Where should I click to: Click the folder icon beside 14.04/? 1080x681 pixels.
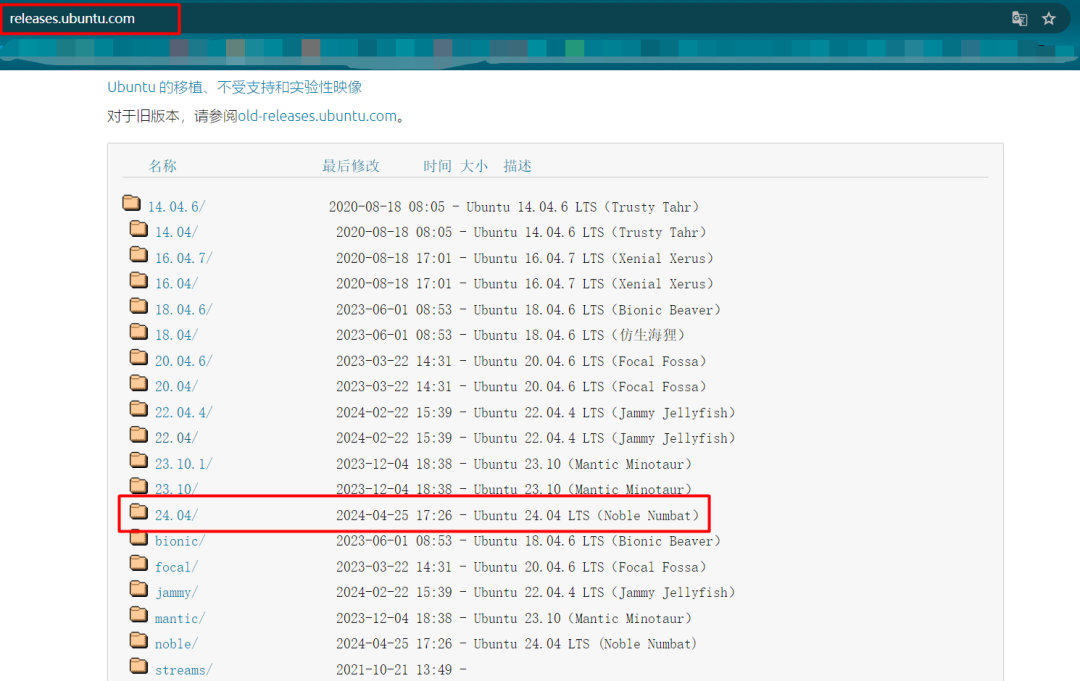(138, 229)
